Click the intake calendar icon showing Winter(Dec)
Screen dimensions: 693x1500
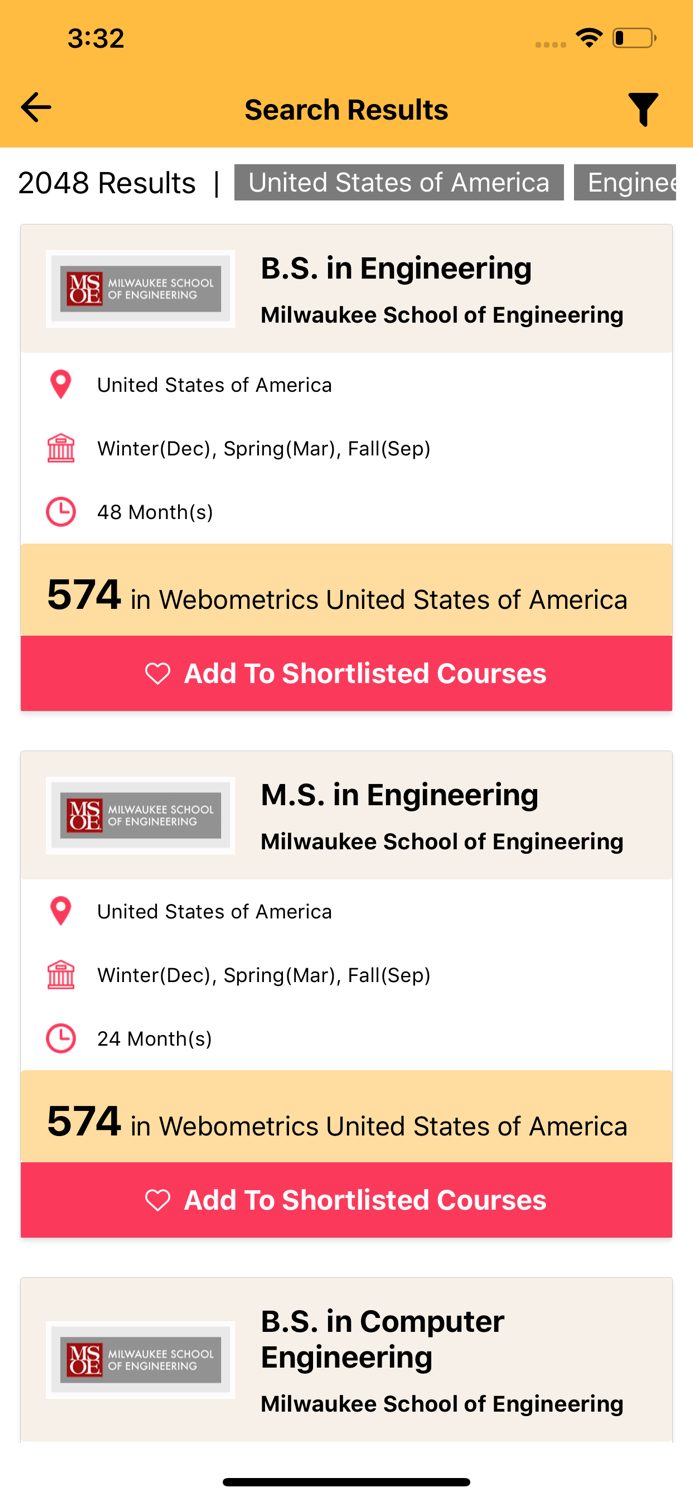60,448
